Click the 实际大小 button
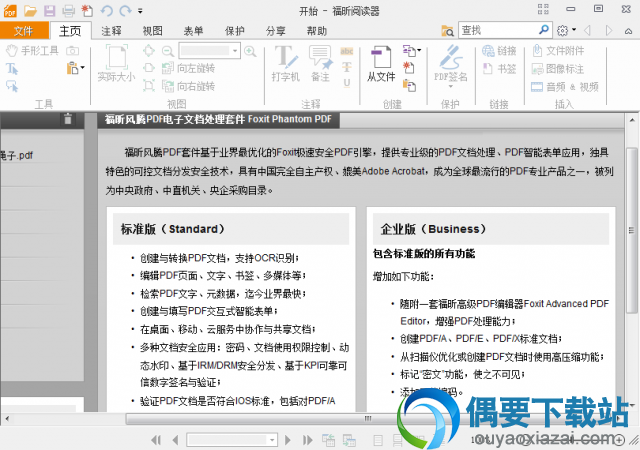Viewport: 640px width, 450px height. (x=116, y=63)
